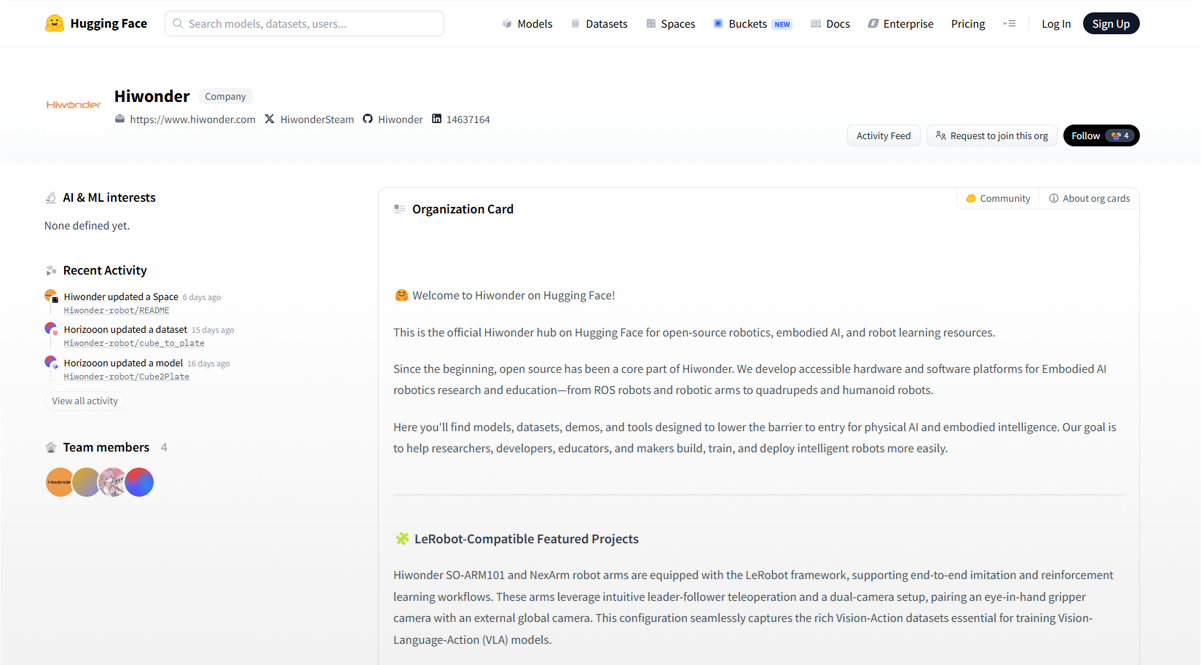Open the Community tab on the org card

[998, 198]
